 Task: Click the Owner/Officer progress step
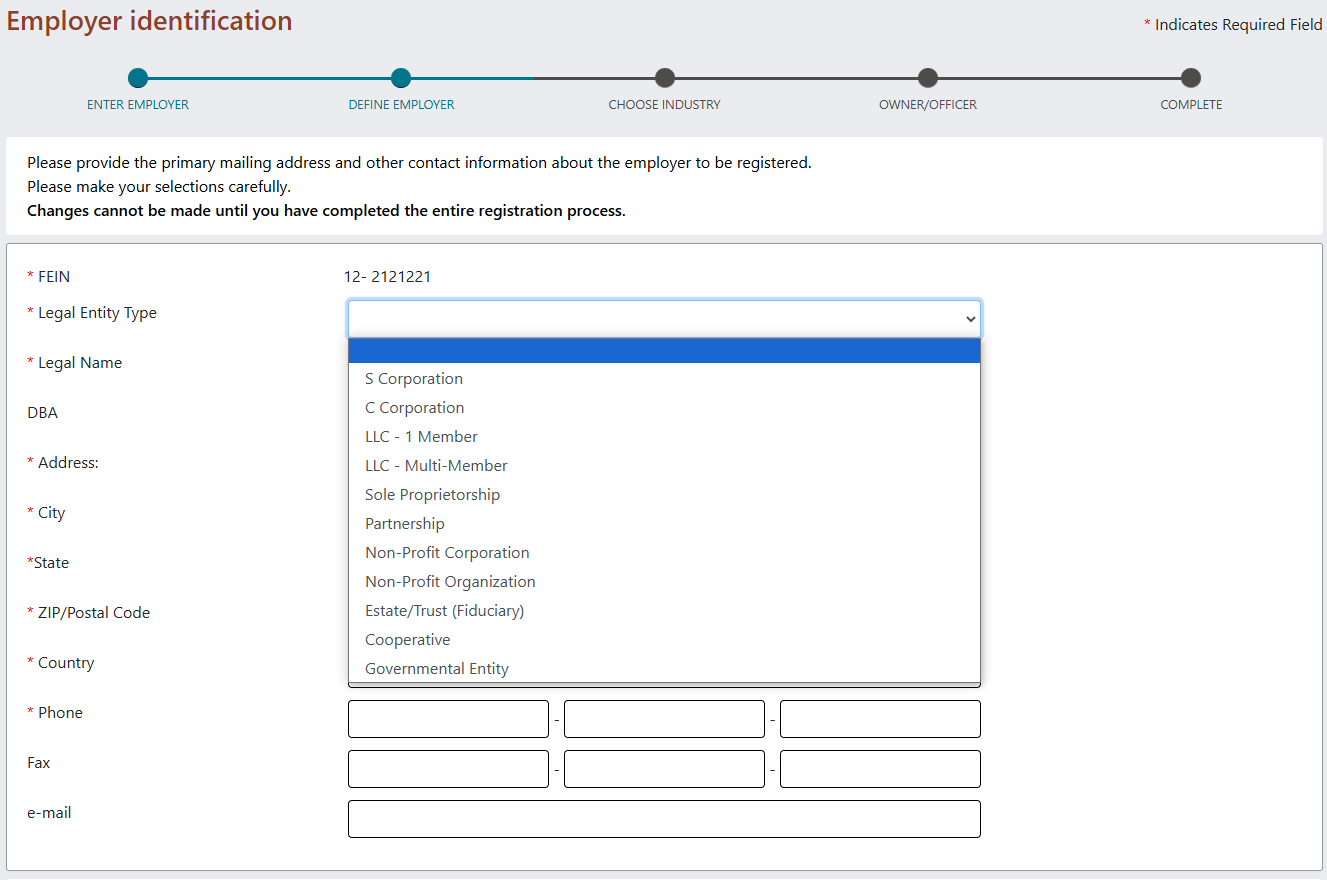click(x=927, y=77)
